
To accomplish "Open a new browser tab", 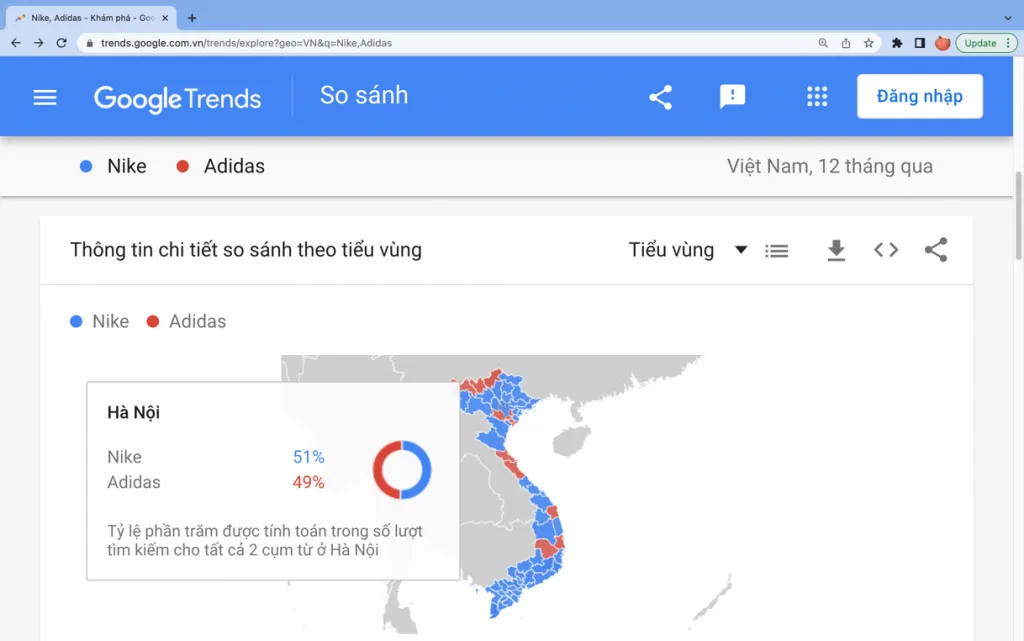I will coord(192,18).
